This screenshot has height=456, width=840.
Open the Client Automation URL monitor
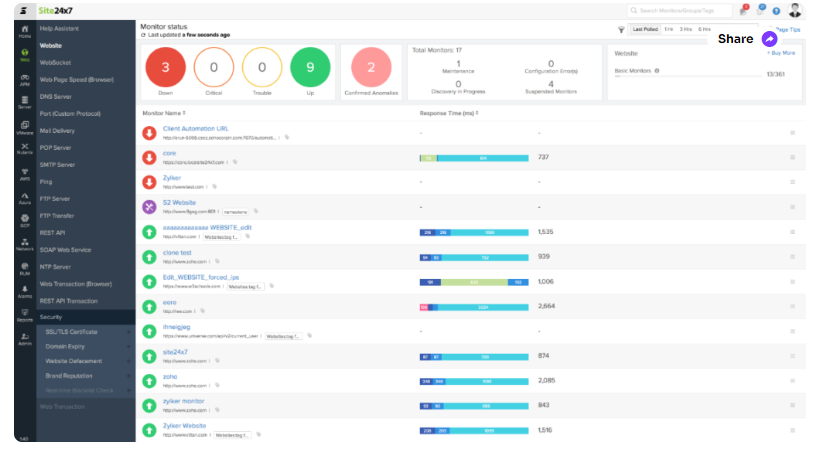pos(196,129)
